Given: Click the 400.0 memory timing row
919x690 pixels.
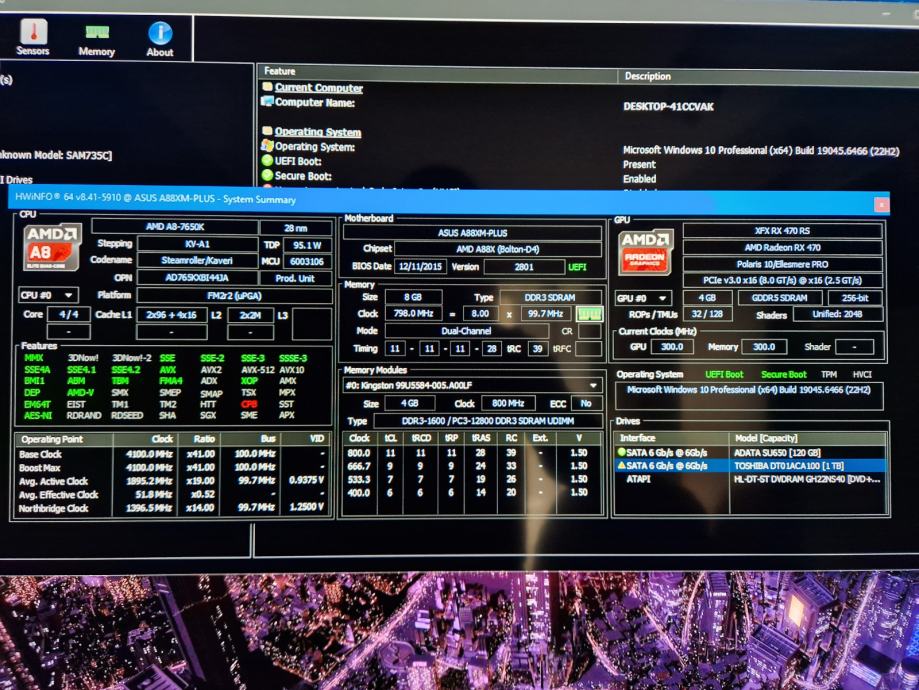Looking at the screenshot, I should [x=472, y=492].
